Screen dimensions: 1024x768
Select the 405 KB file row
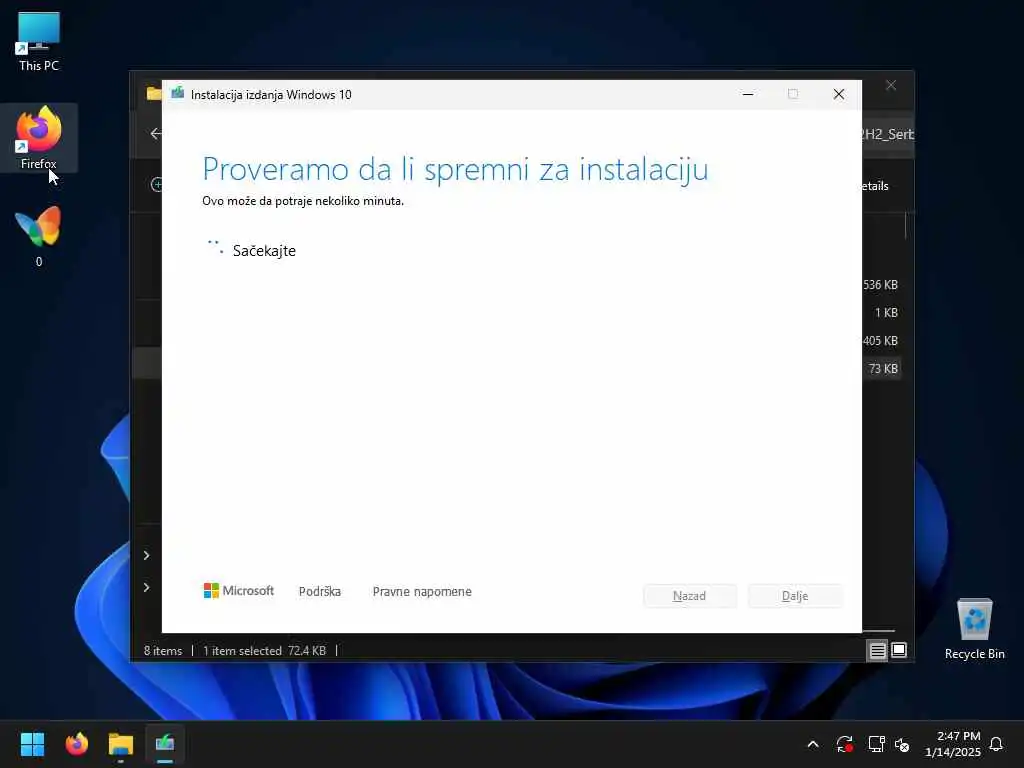click(x=880, y=341)
